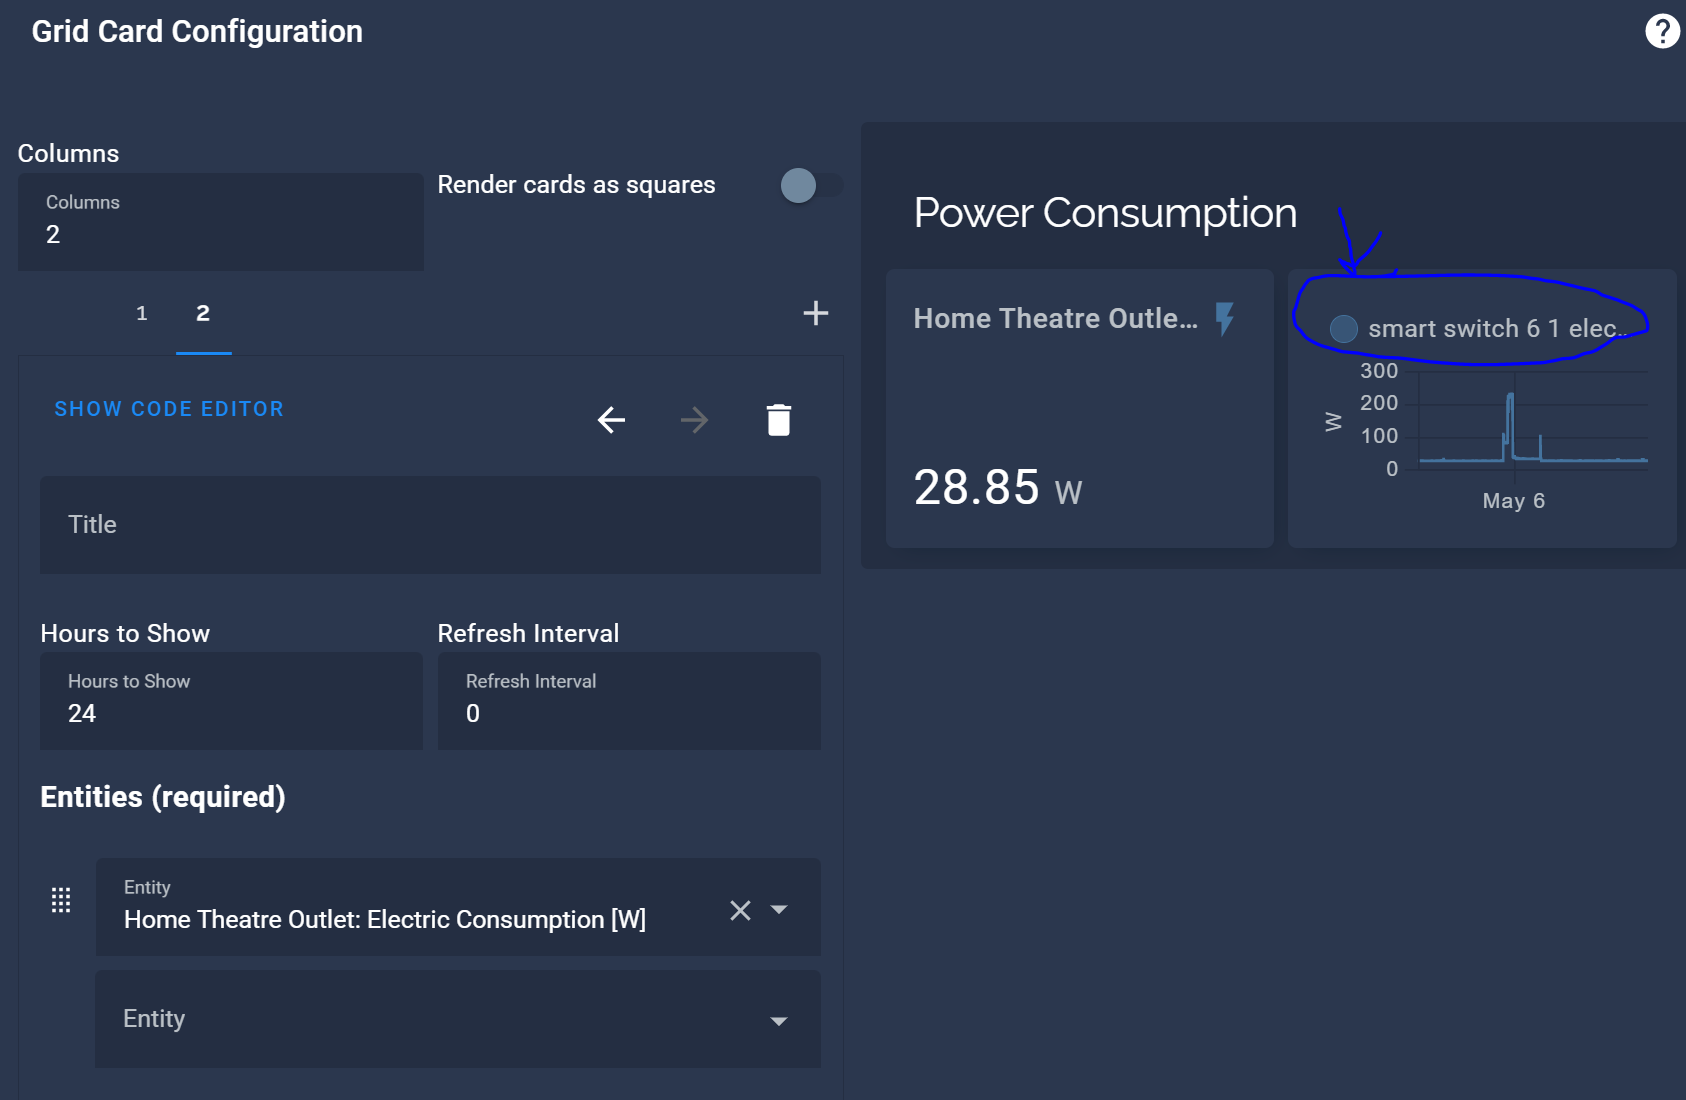Click the drag handle beside the entity row
The image size is (1686, 1100).
pyautogui.click(x=62, y=900)
